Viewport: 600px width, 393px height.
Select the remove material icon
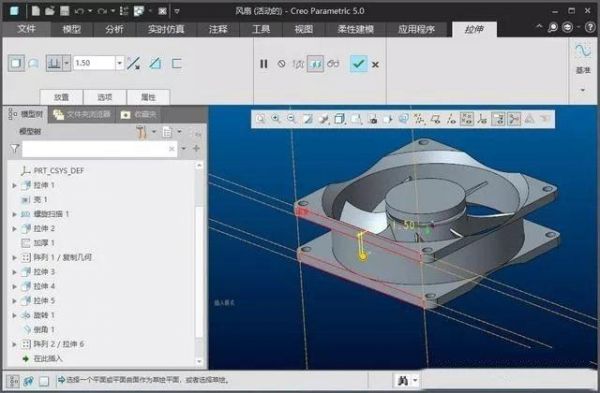[x=155, y=63]
